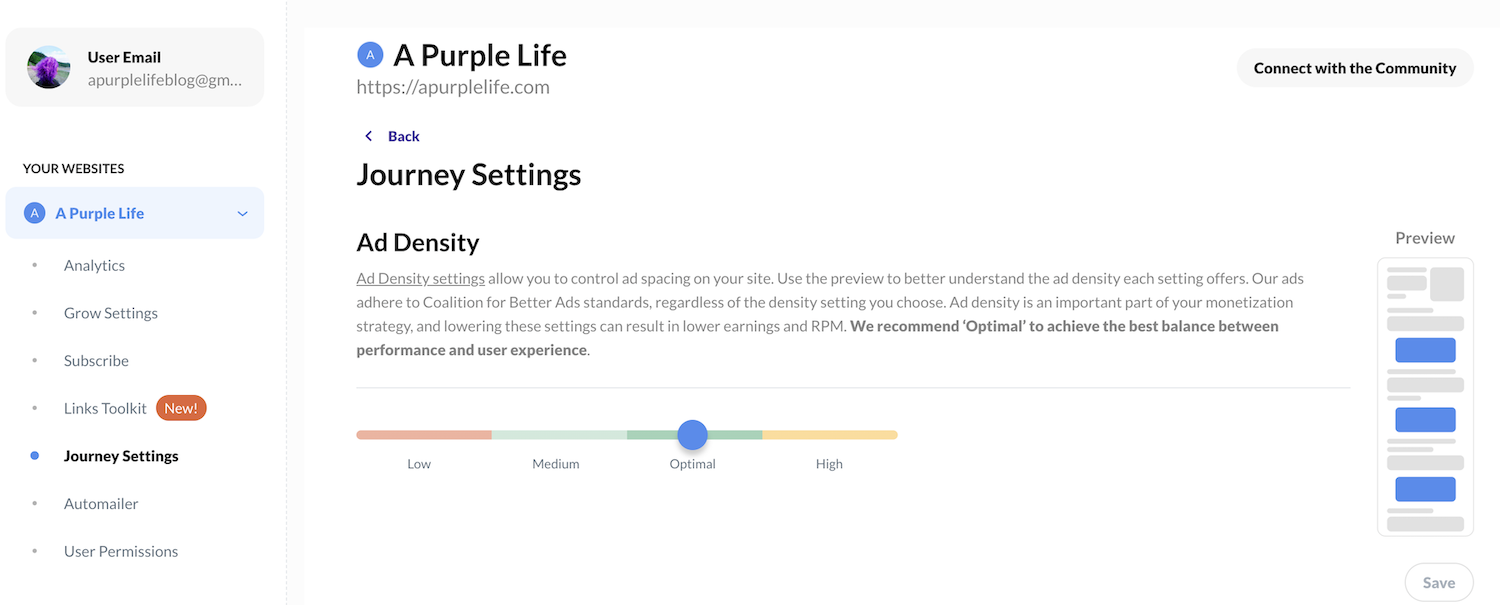Select Links Toolkit in the sidebar
The height and width of the screenshot is (605, 1500).
(105, 408)
